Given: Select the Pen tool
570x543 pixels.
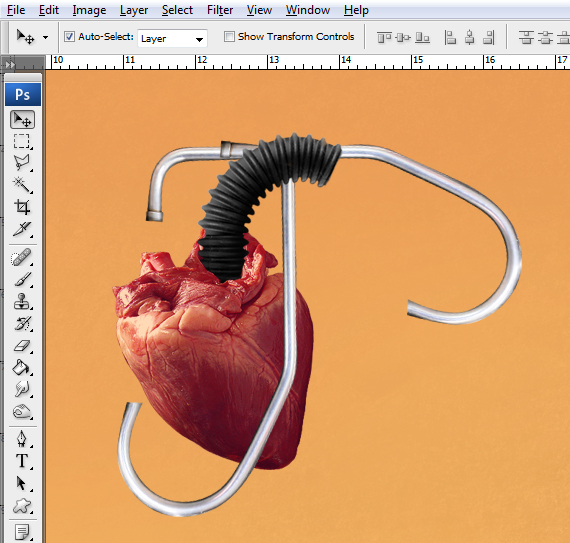Looking at the screenshot, I should pos(22,439).
